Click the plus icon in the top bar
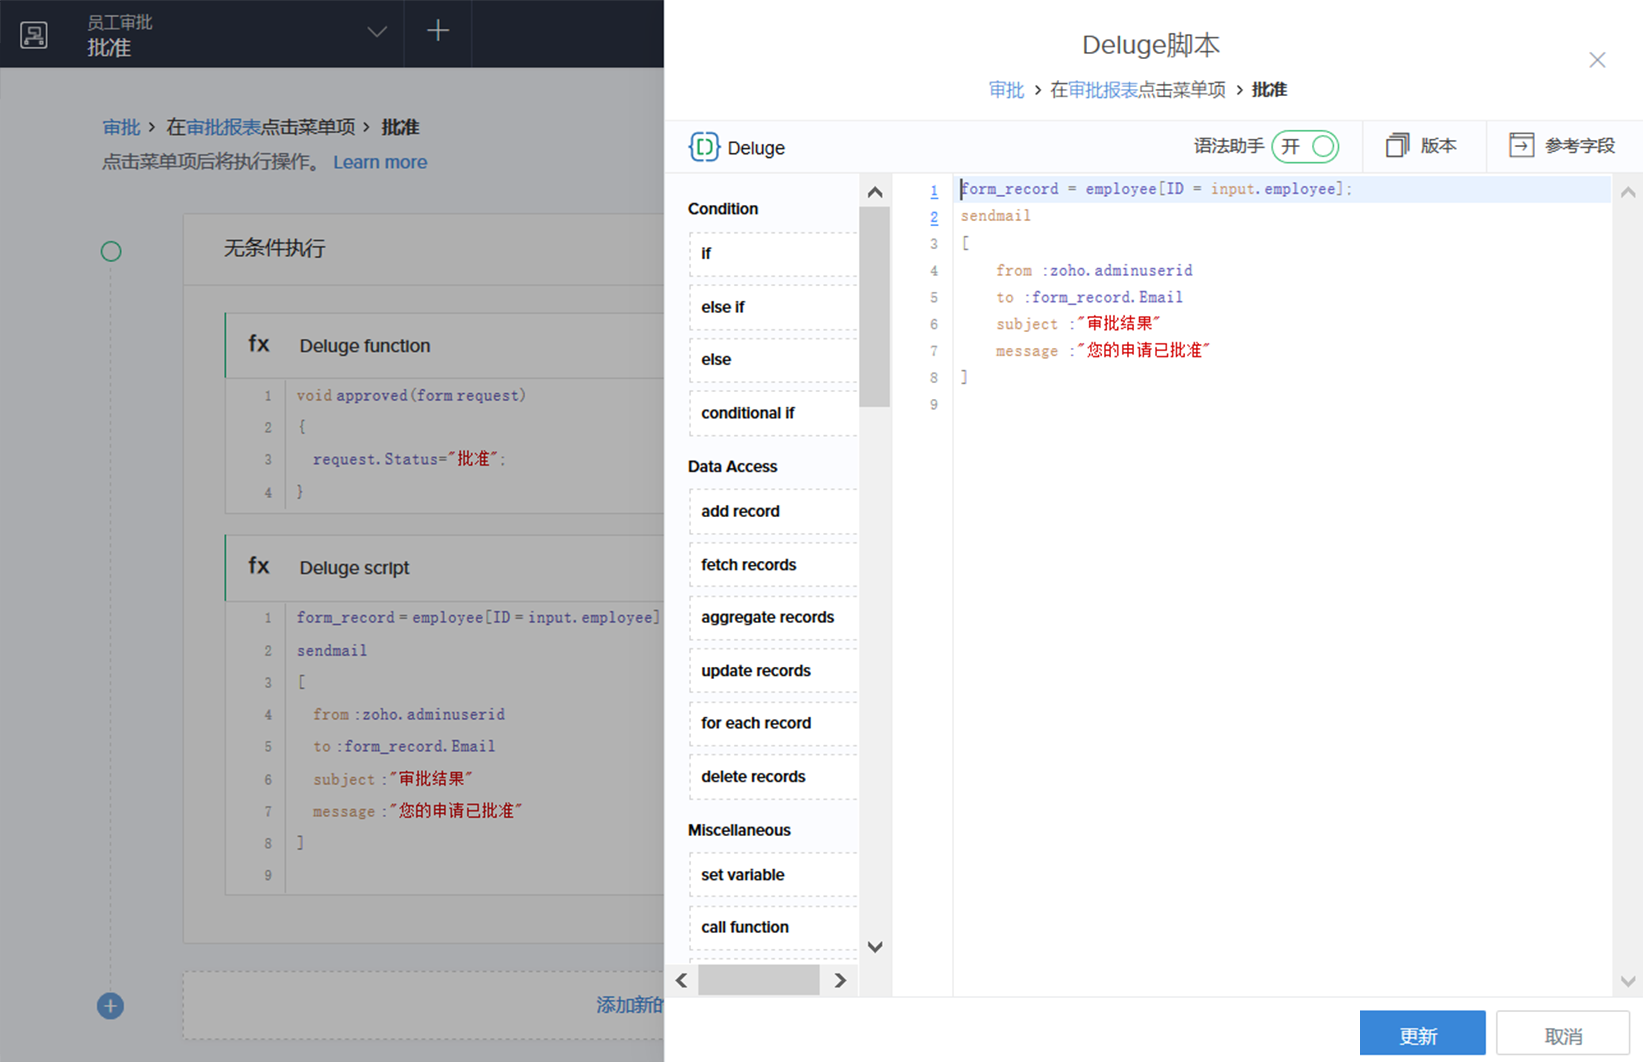Viewport: 1643px width, 1062px height. pos(438,31)
